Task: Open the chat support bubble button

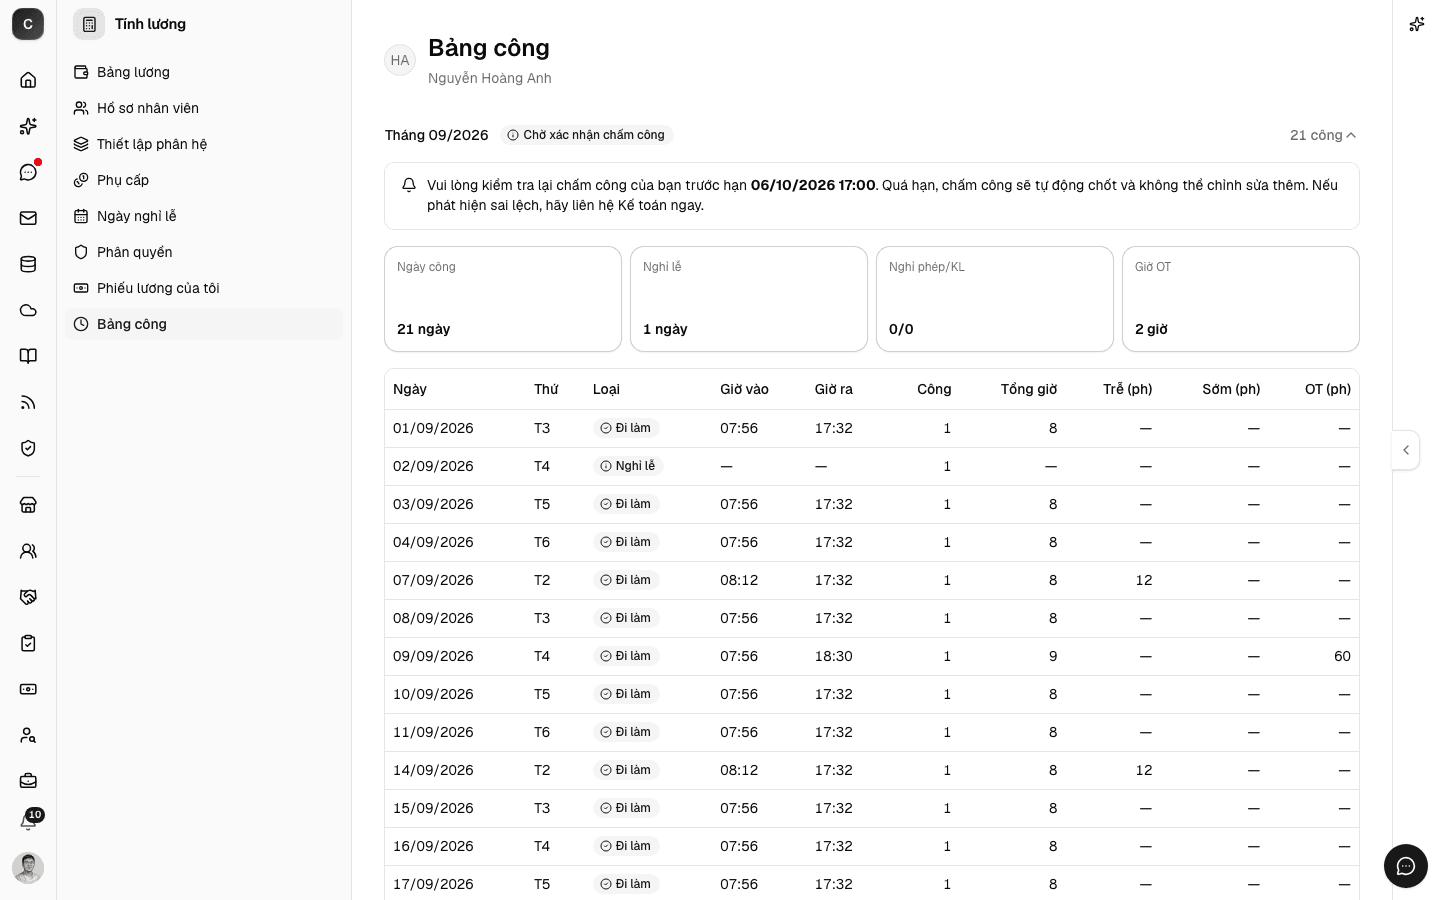Action: click(1406, 866)
